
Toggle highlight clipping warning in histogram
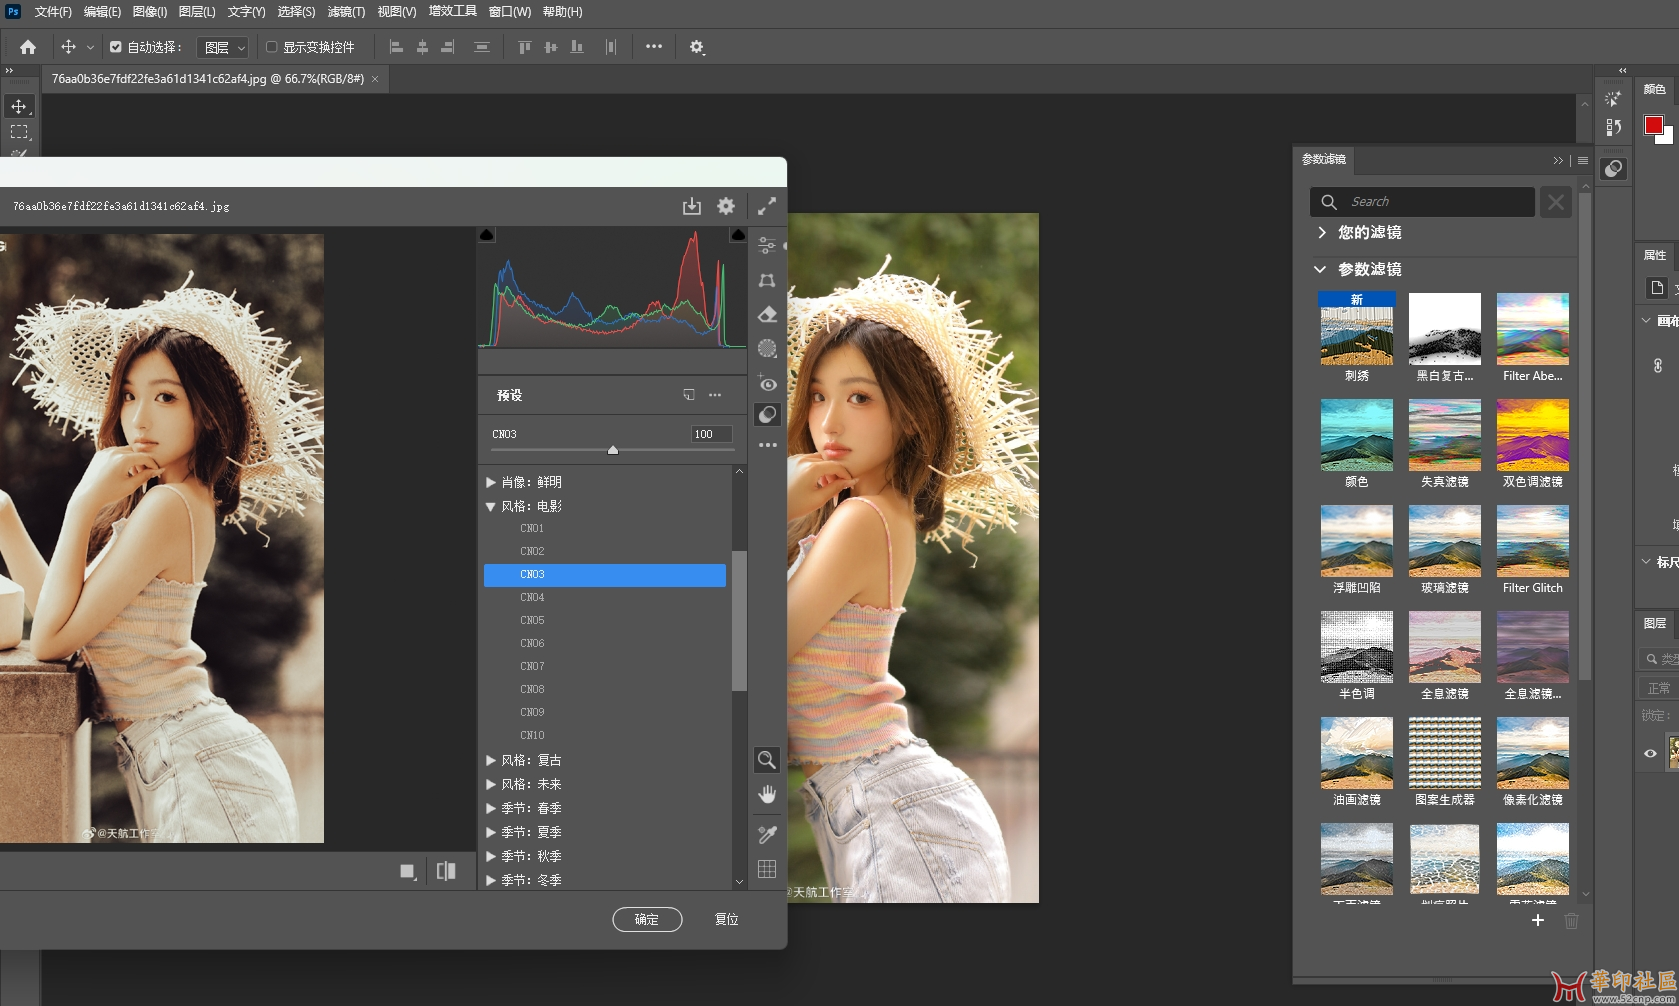pos(738,235)
